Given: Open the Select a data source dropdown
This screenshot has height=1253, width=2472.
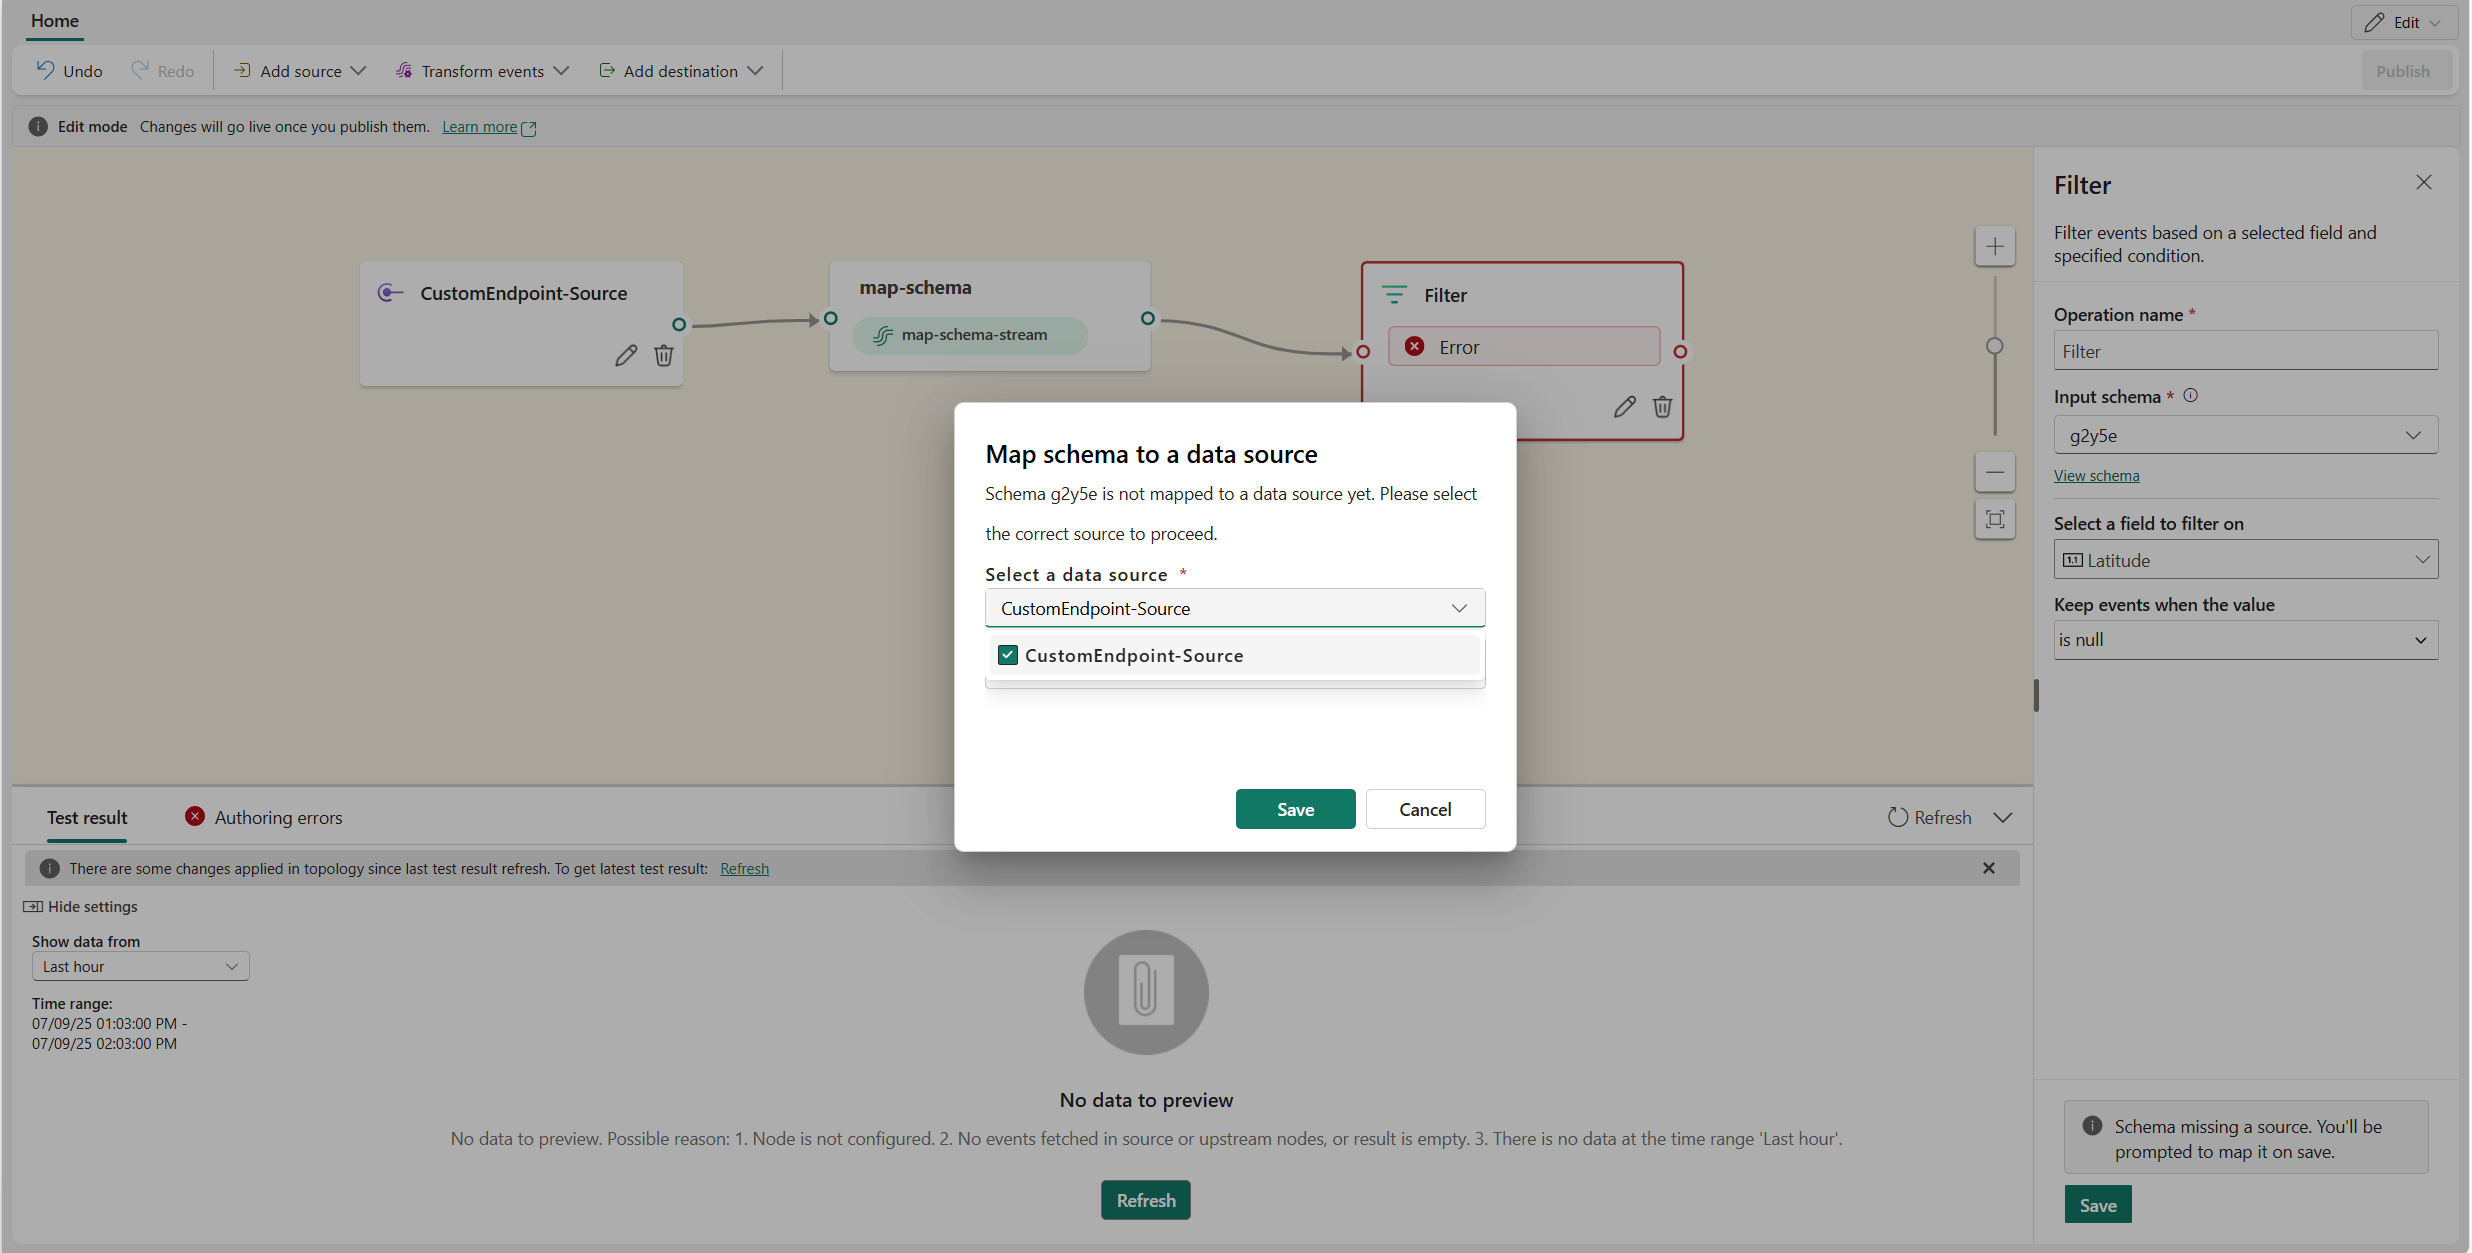Looking at the screenshot, I should coord(1235,608).
